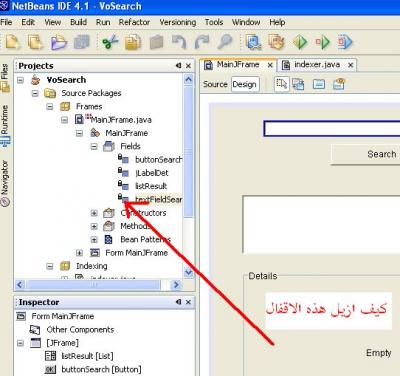Image resolution: width=400 pixels, height=376 pixels.
Task: Collapse the MainJFrame class node
Action: coord(79,133)
